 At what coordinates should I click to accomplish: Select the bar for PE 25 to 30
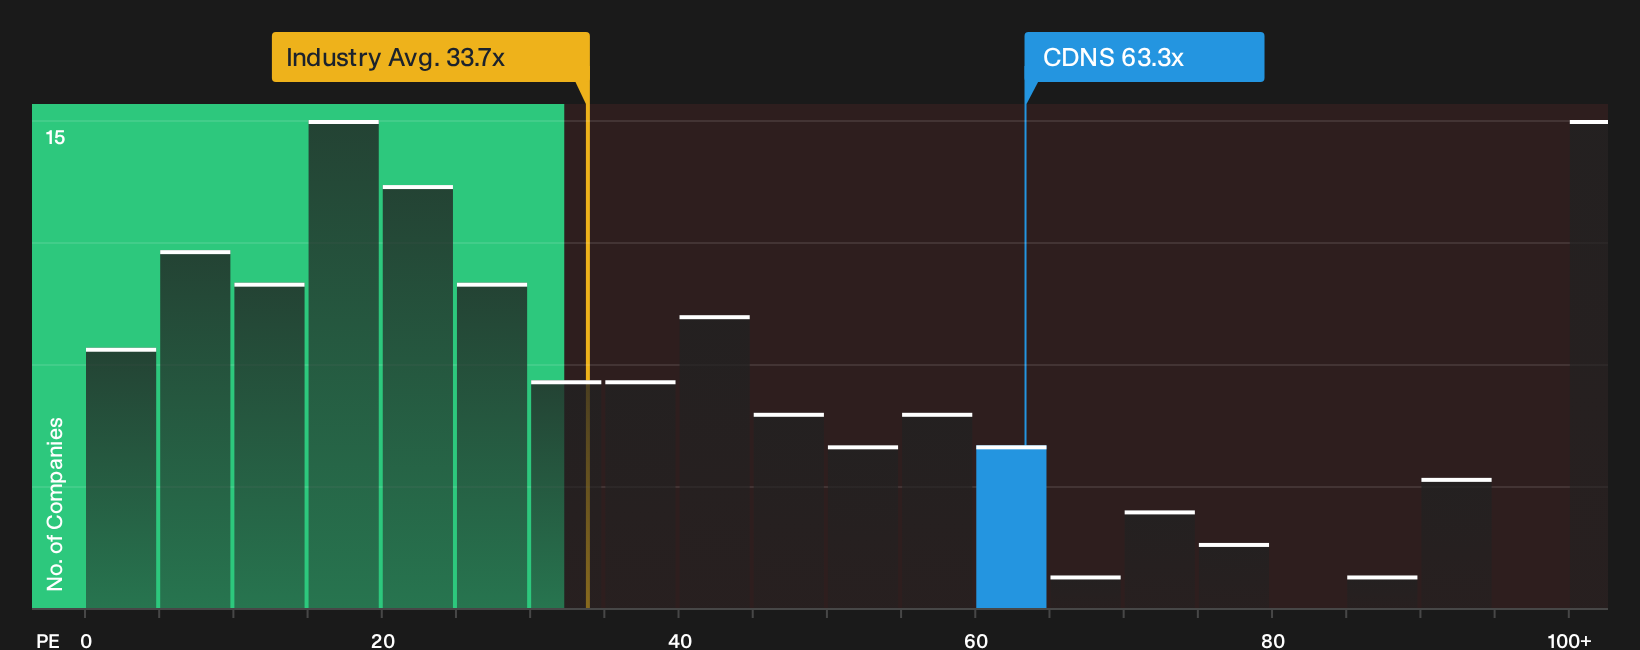492,446
